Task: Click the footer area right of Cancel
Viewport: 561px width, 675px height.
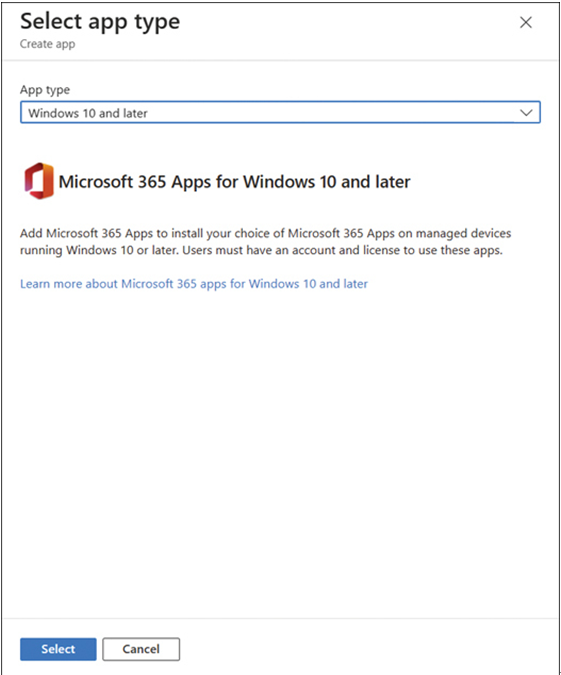Action: (368, 649)
